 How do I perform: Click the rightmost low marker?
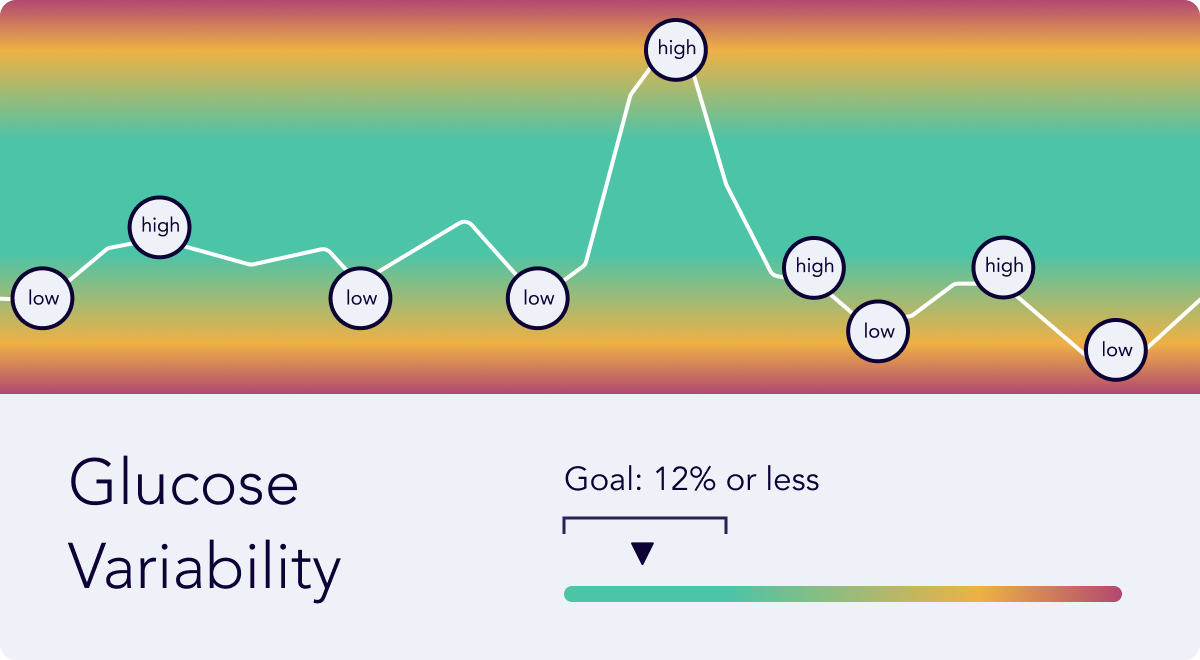(1116, 349)
